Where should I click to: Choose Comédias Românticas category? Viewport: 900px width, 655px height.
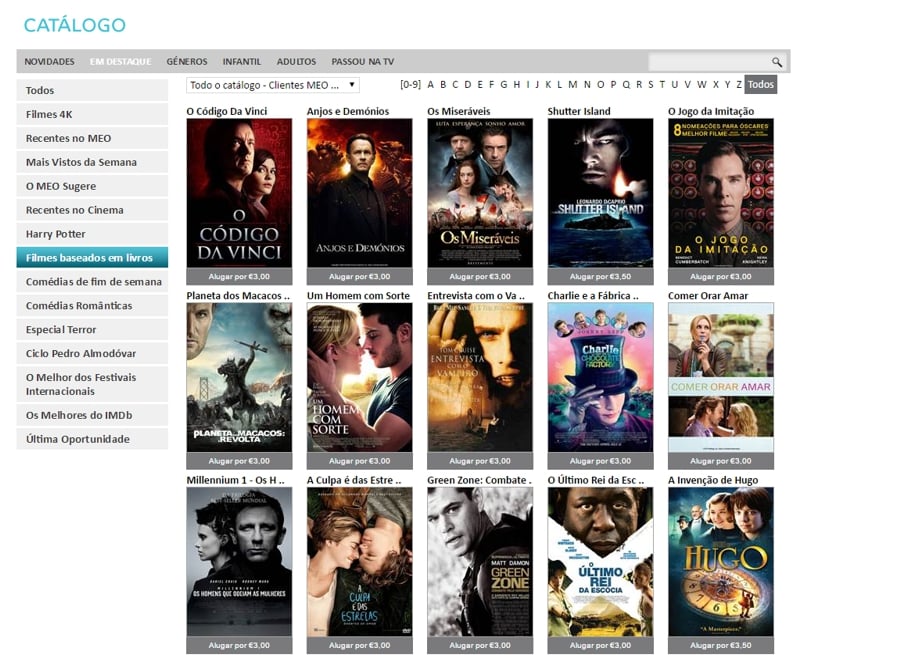click(92, 305)
